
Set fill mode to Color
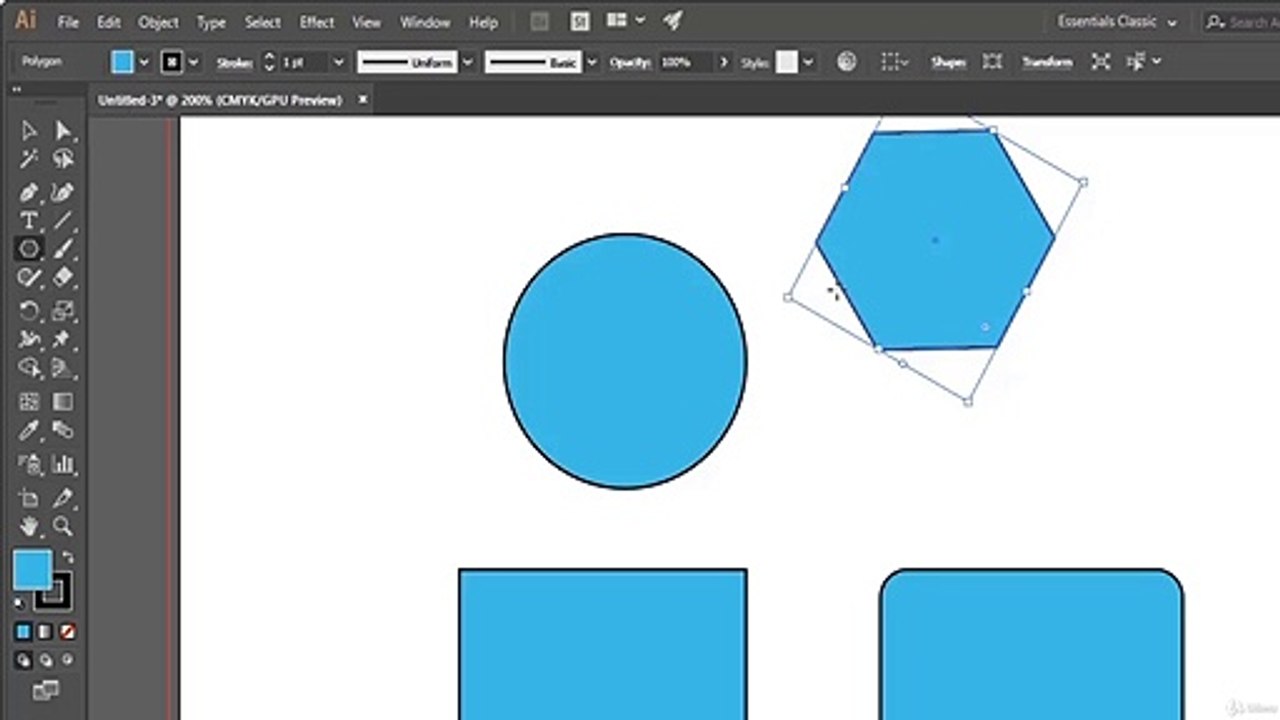click(x=23, y=632)
